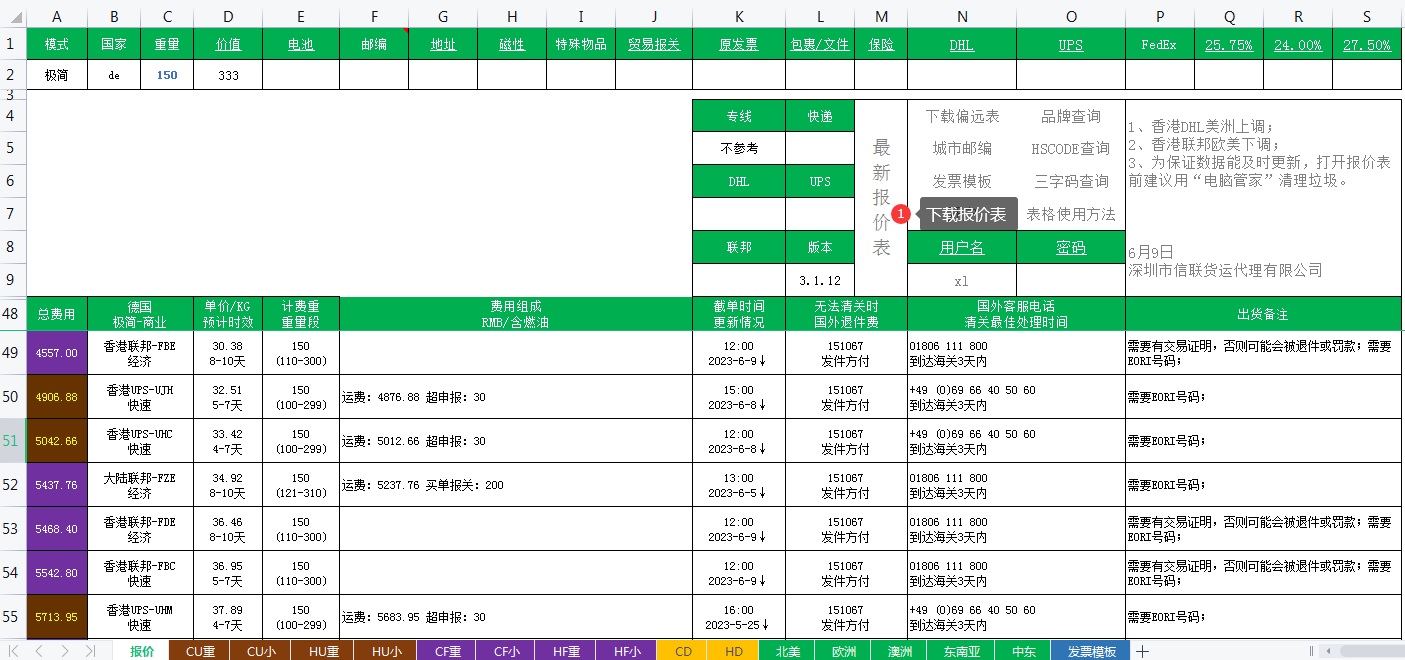Click the last sheet navigation arrow

coord(90,651)
